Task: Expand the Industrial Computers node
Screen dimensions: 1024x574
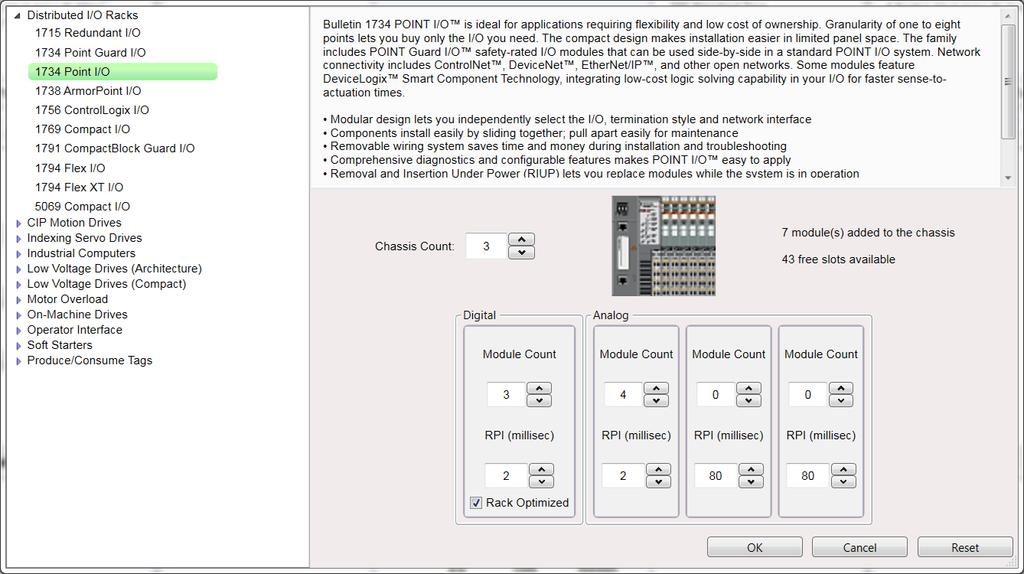Action: [x=18, y=254]
